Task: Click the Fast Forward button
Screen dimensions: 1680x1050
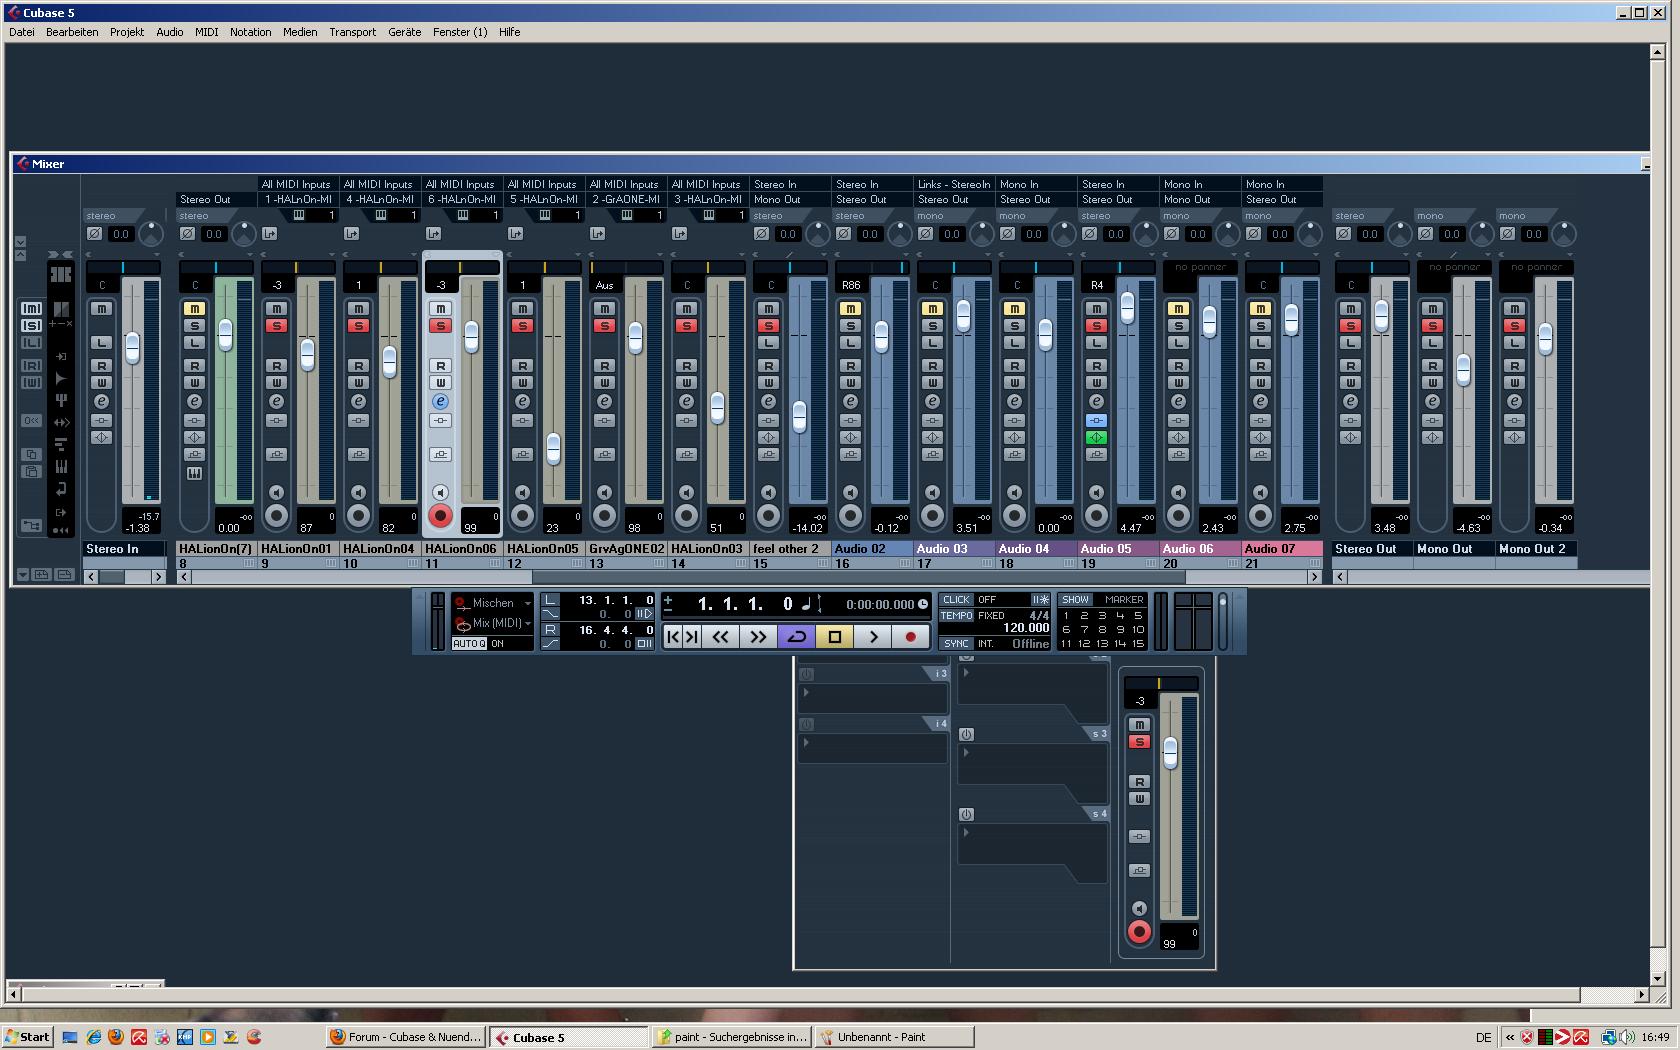Action: [x=759, y=636]
